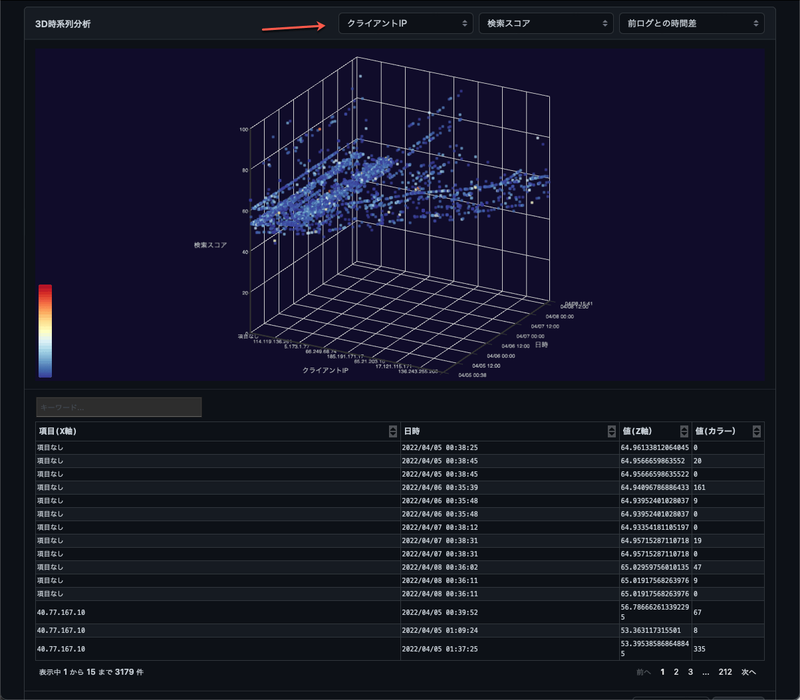
Task: Click 次へ to go to next page
Action: pyautogui.click(x=749, y=672)
